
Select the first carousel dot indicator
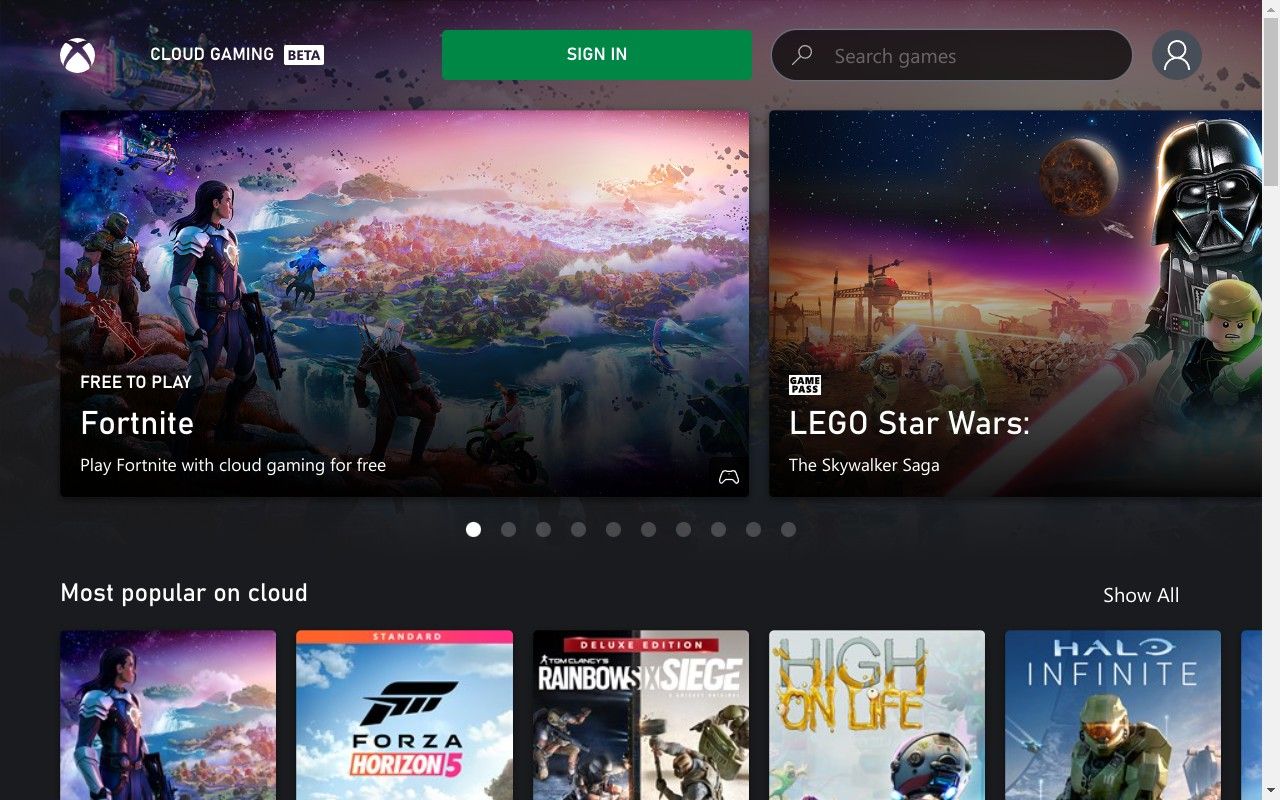tap(473, 529)
